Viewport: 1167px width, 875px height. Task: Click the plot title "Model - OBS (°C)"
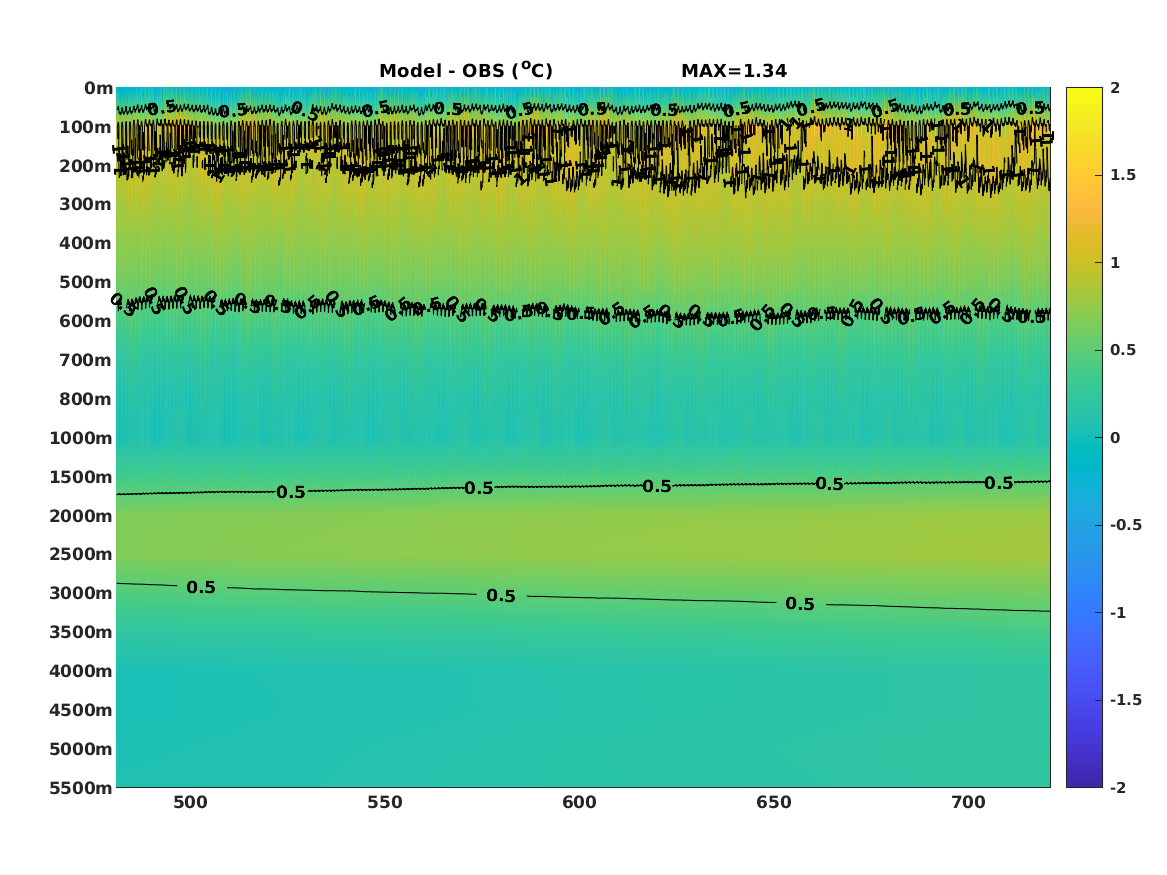click(x=466, y=70)
